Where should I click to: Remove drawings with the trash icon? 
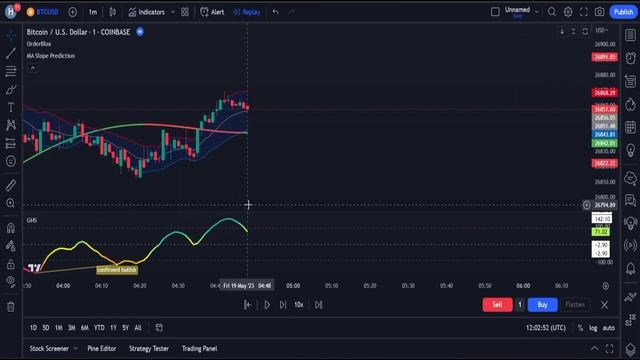[11, 307]
